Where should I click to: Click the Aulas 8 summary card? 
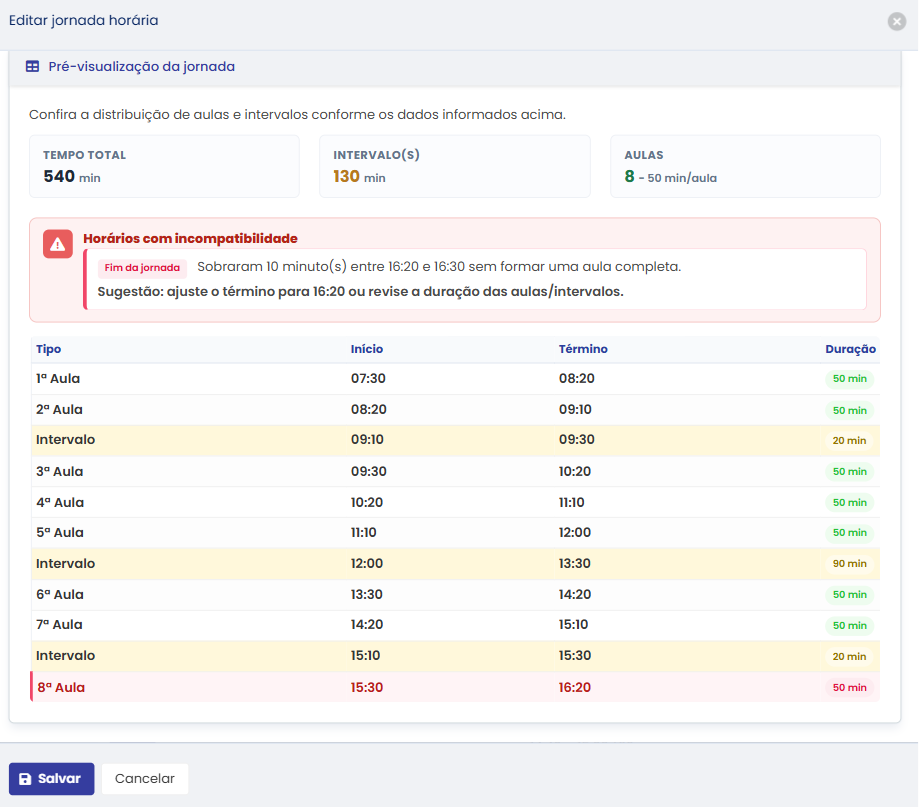tap(746, 166)
